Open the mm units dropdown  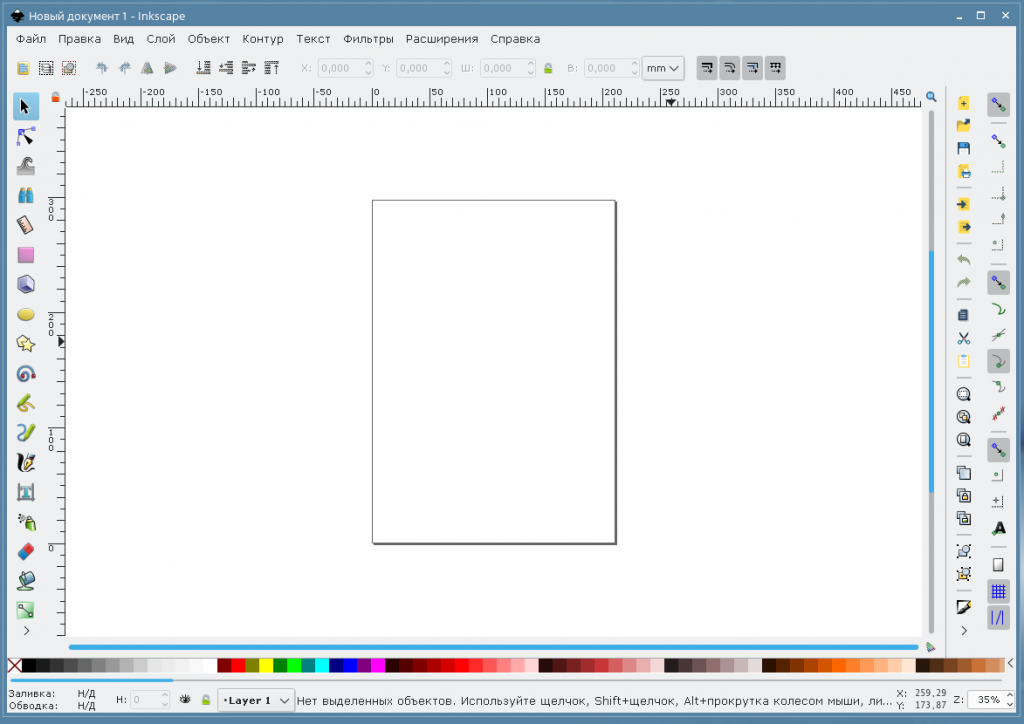tap(663, 68)
